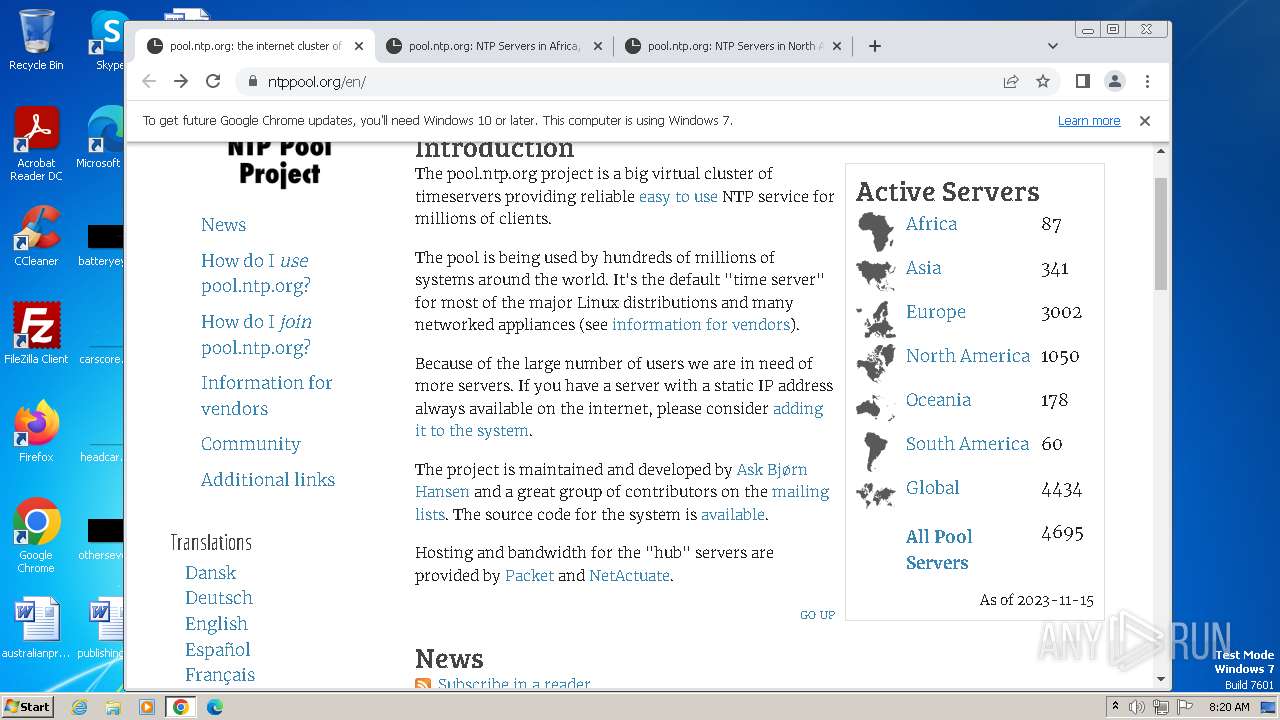Open the Additional links sidebar link
Viewport: 1280px width, 720px height.
(x=267, y=479)
